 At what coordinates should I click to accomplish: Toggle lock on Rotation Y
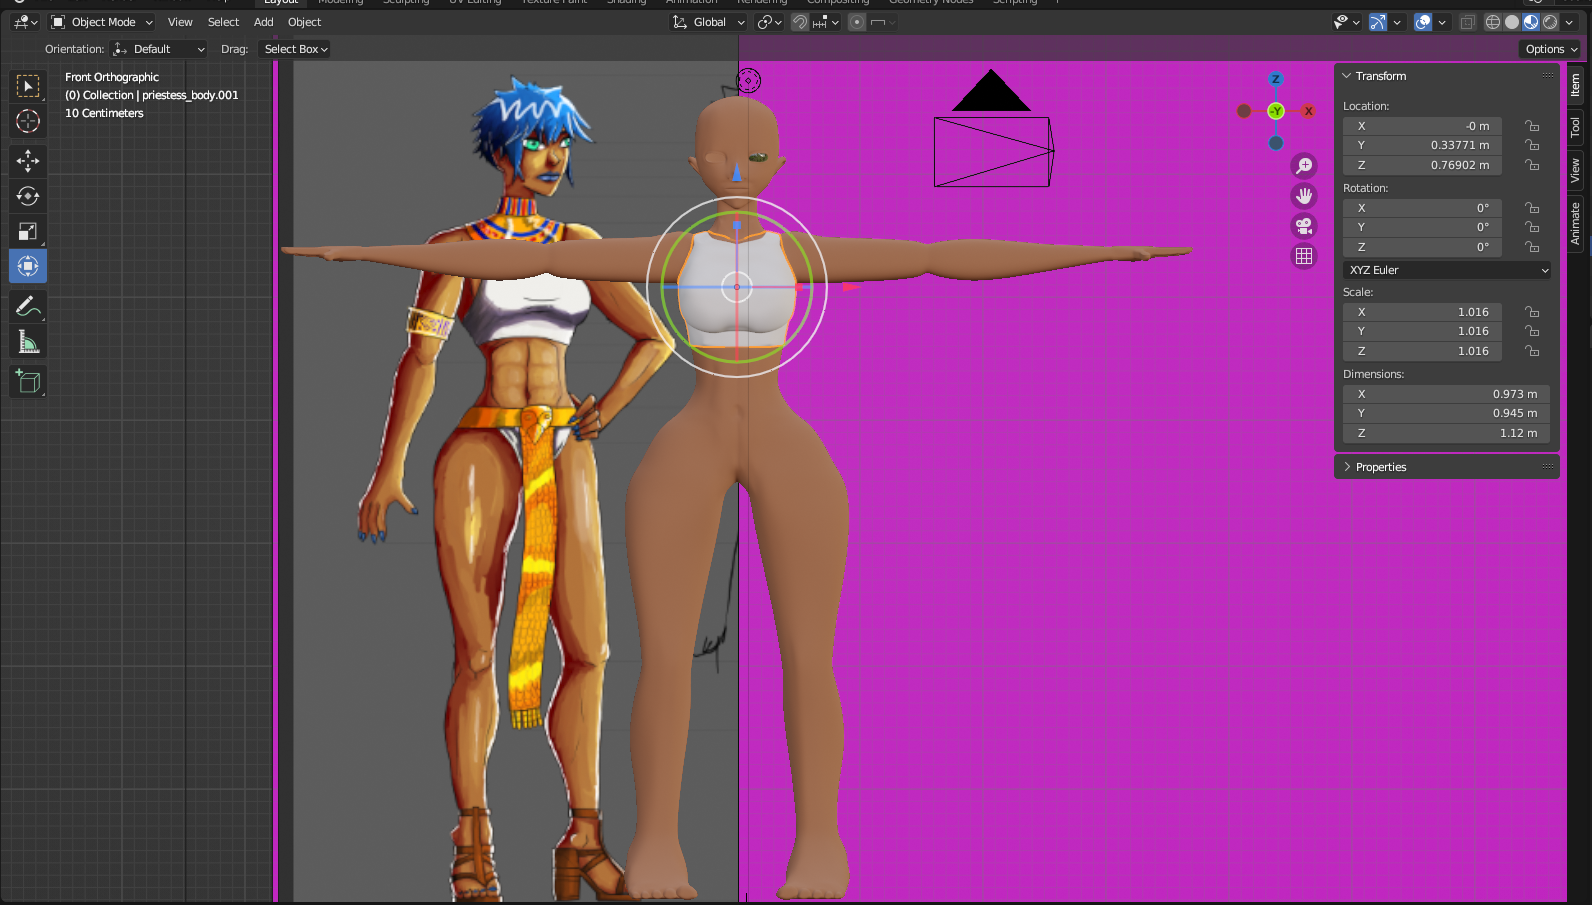coord(1531,227)
